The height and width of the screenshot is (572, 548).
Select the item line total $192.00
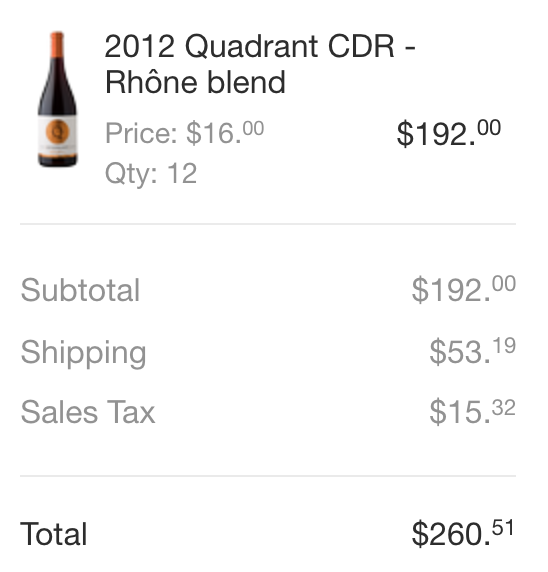(x=449, y=134)
